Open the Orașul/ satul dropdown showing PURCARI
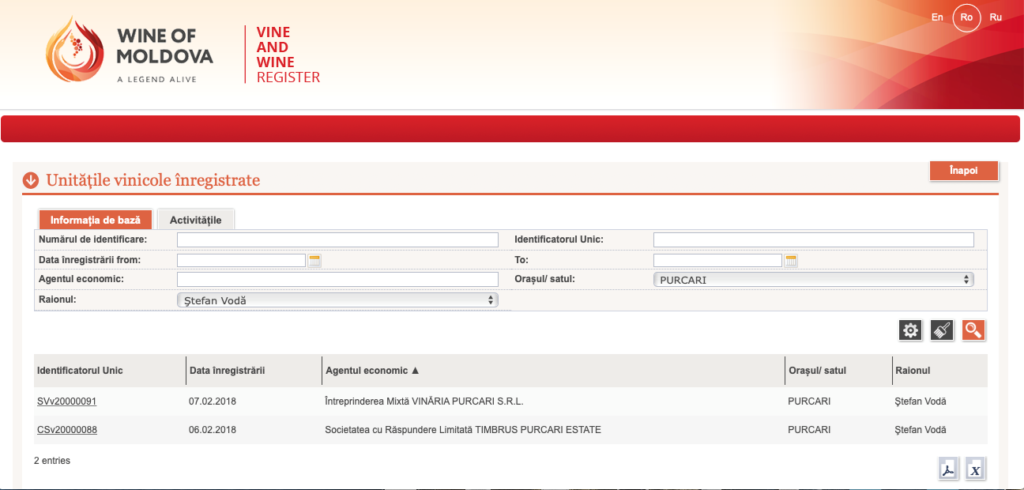The height and width of the screenshot is (490, 1024). pos(813,280)
